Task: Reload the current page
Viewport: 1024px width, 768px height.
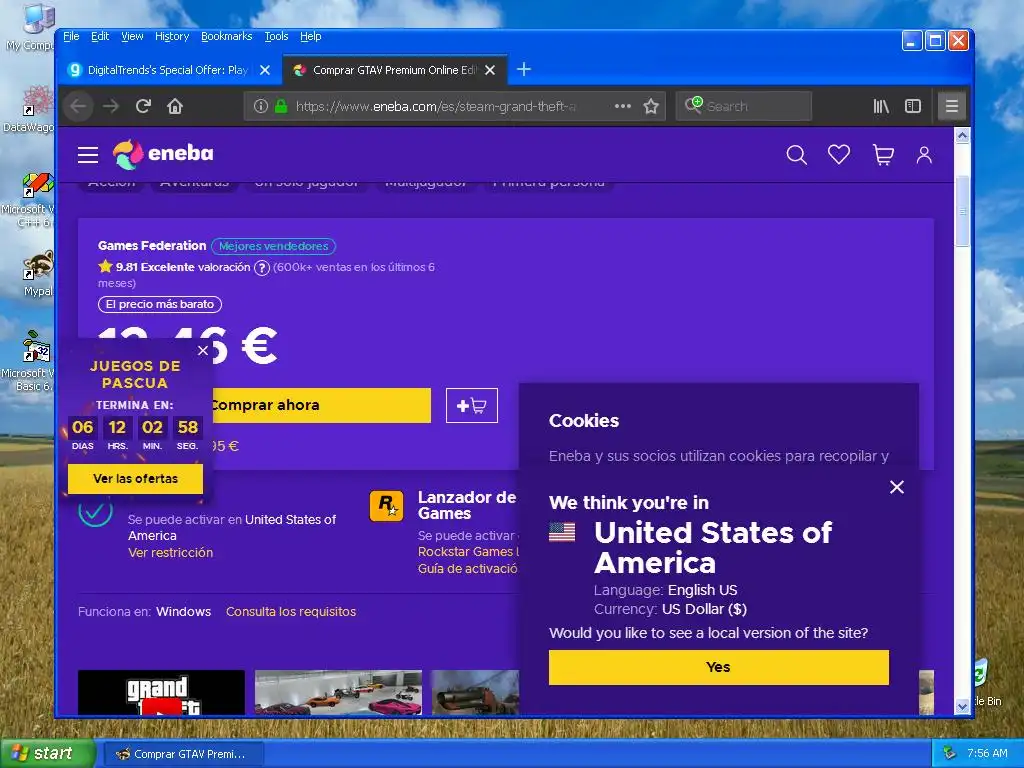Action: pyautogui.click(x=143, y=106)
